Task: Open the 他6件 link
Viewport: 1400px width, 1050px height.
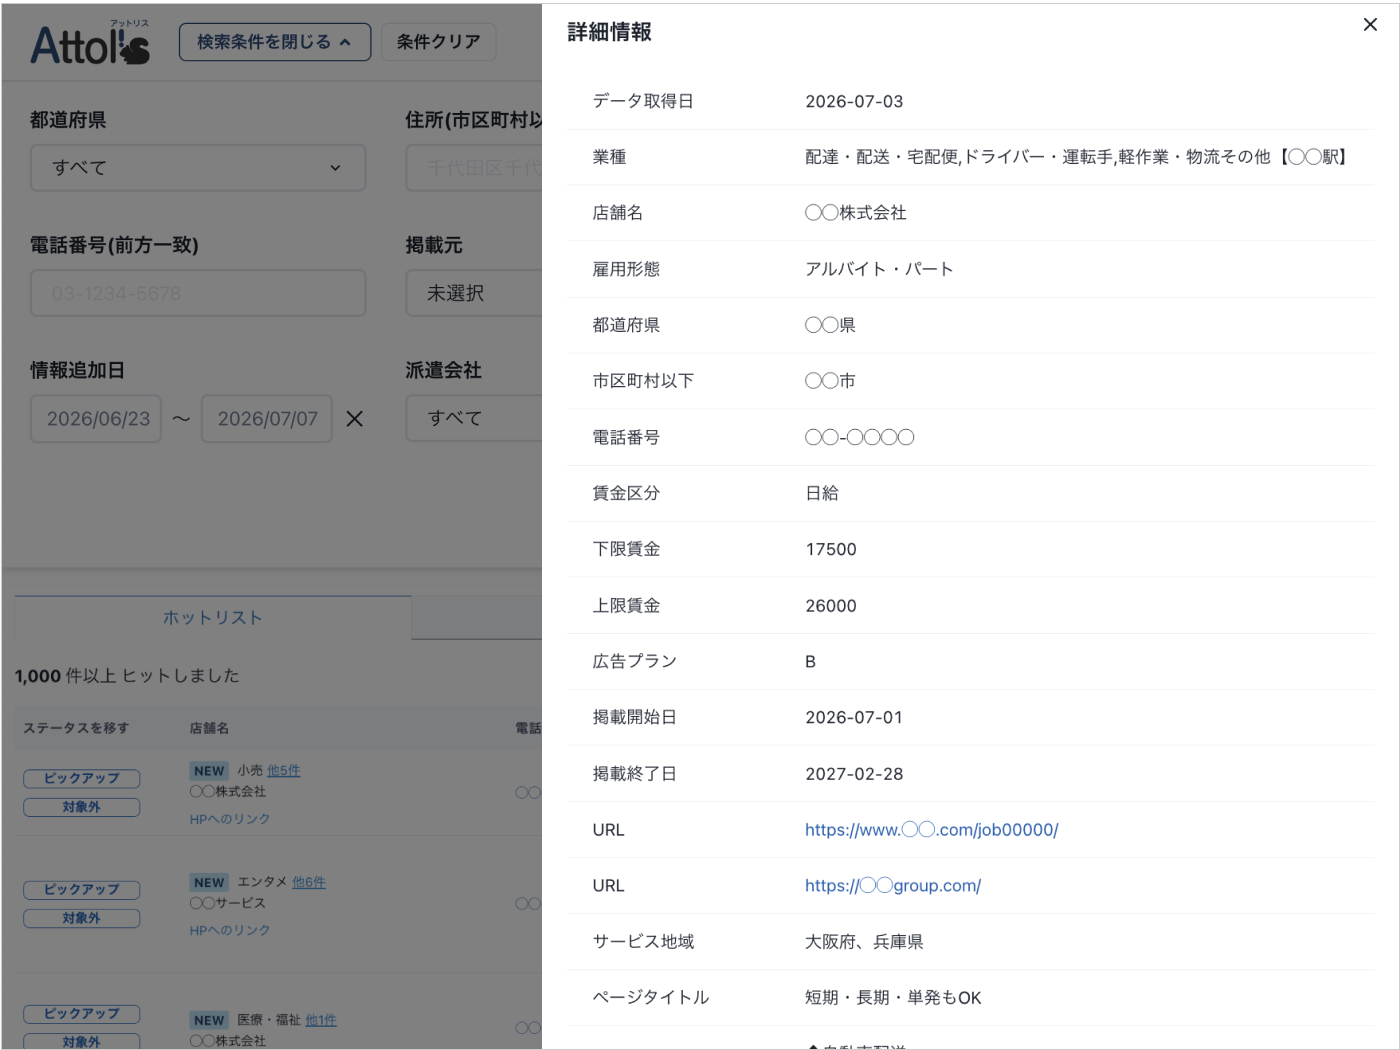Action: (x=309, y=882)
